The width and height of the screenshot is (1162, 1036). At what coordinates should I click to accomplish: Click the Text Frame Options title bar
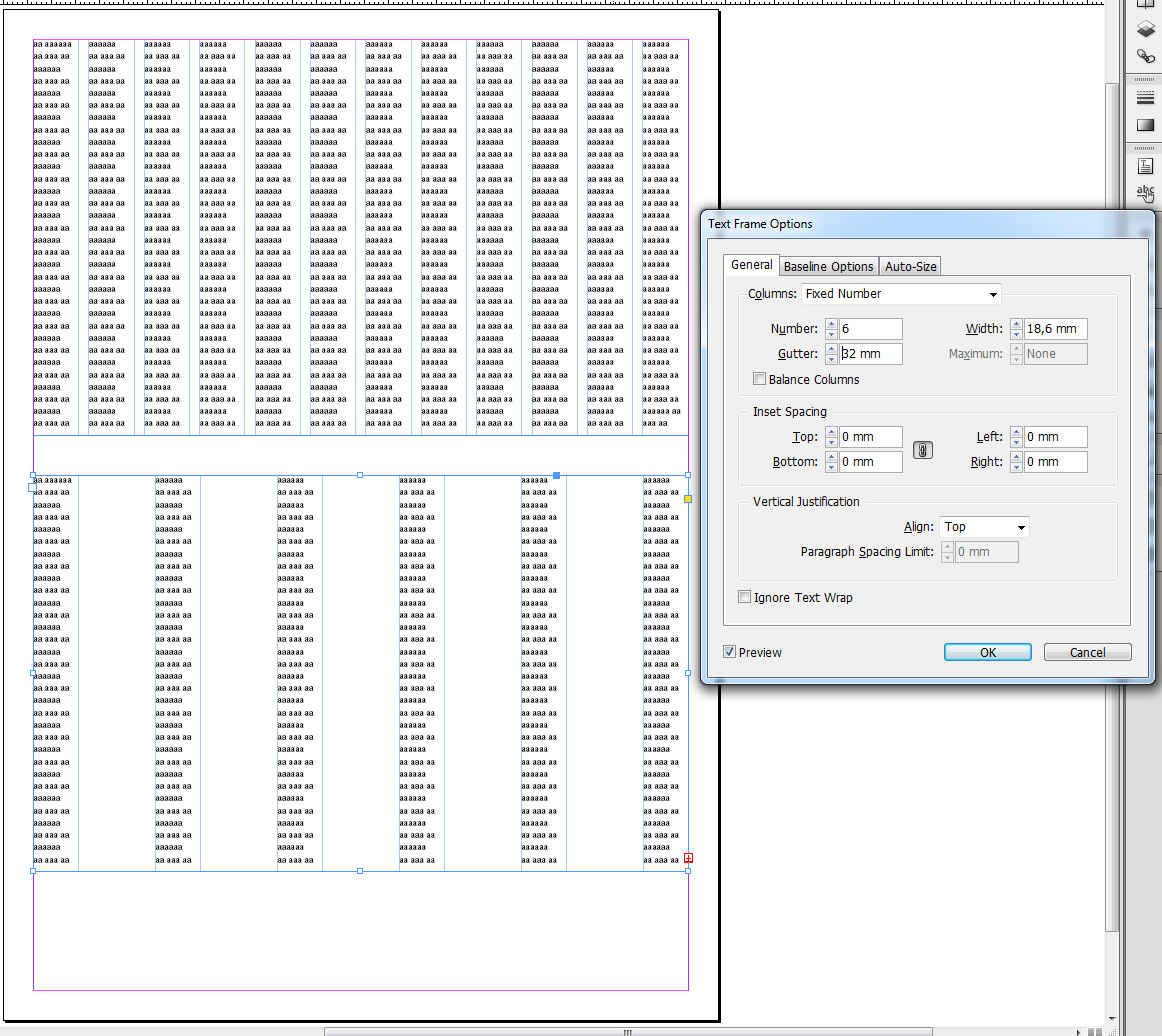[x=926, y=224]
